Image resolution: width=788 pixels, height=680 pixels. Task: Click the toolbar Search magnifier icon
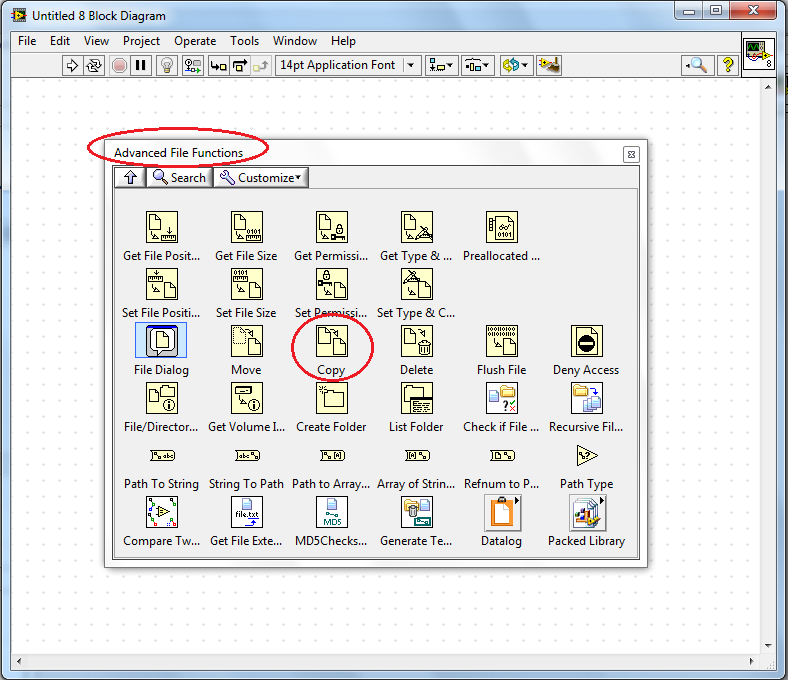[x=697, y=65]
